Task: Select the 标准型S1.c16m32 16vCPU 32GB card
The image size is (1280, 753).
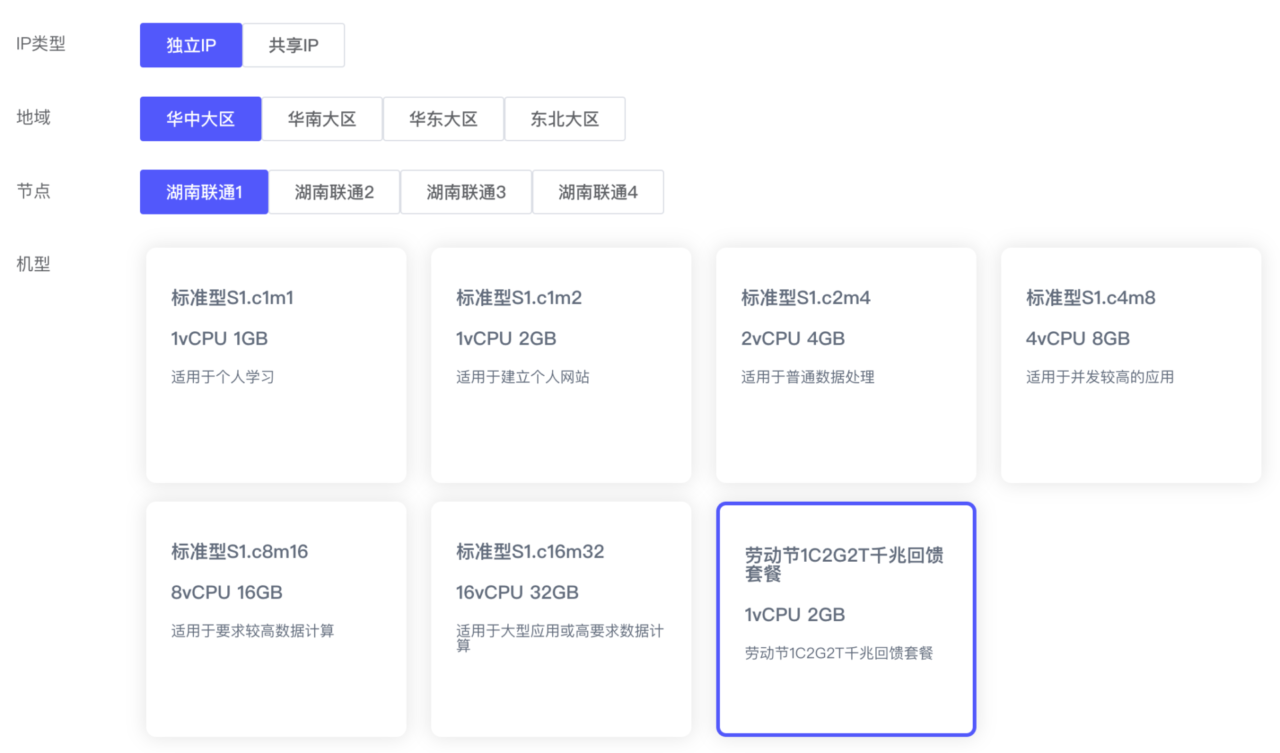Action: click(561, 619)
